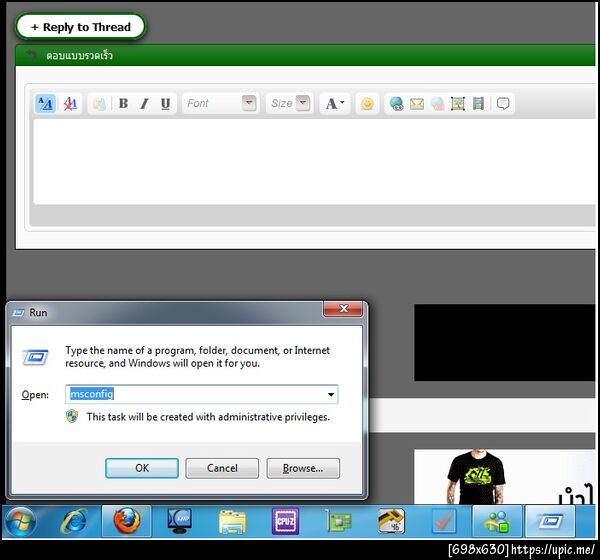Click the administrative privileges shield icon
This screenshot has width=600, height=560.
72,416
